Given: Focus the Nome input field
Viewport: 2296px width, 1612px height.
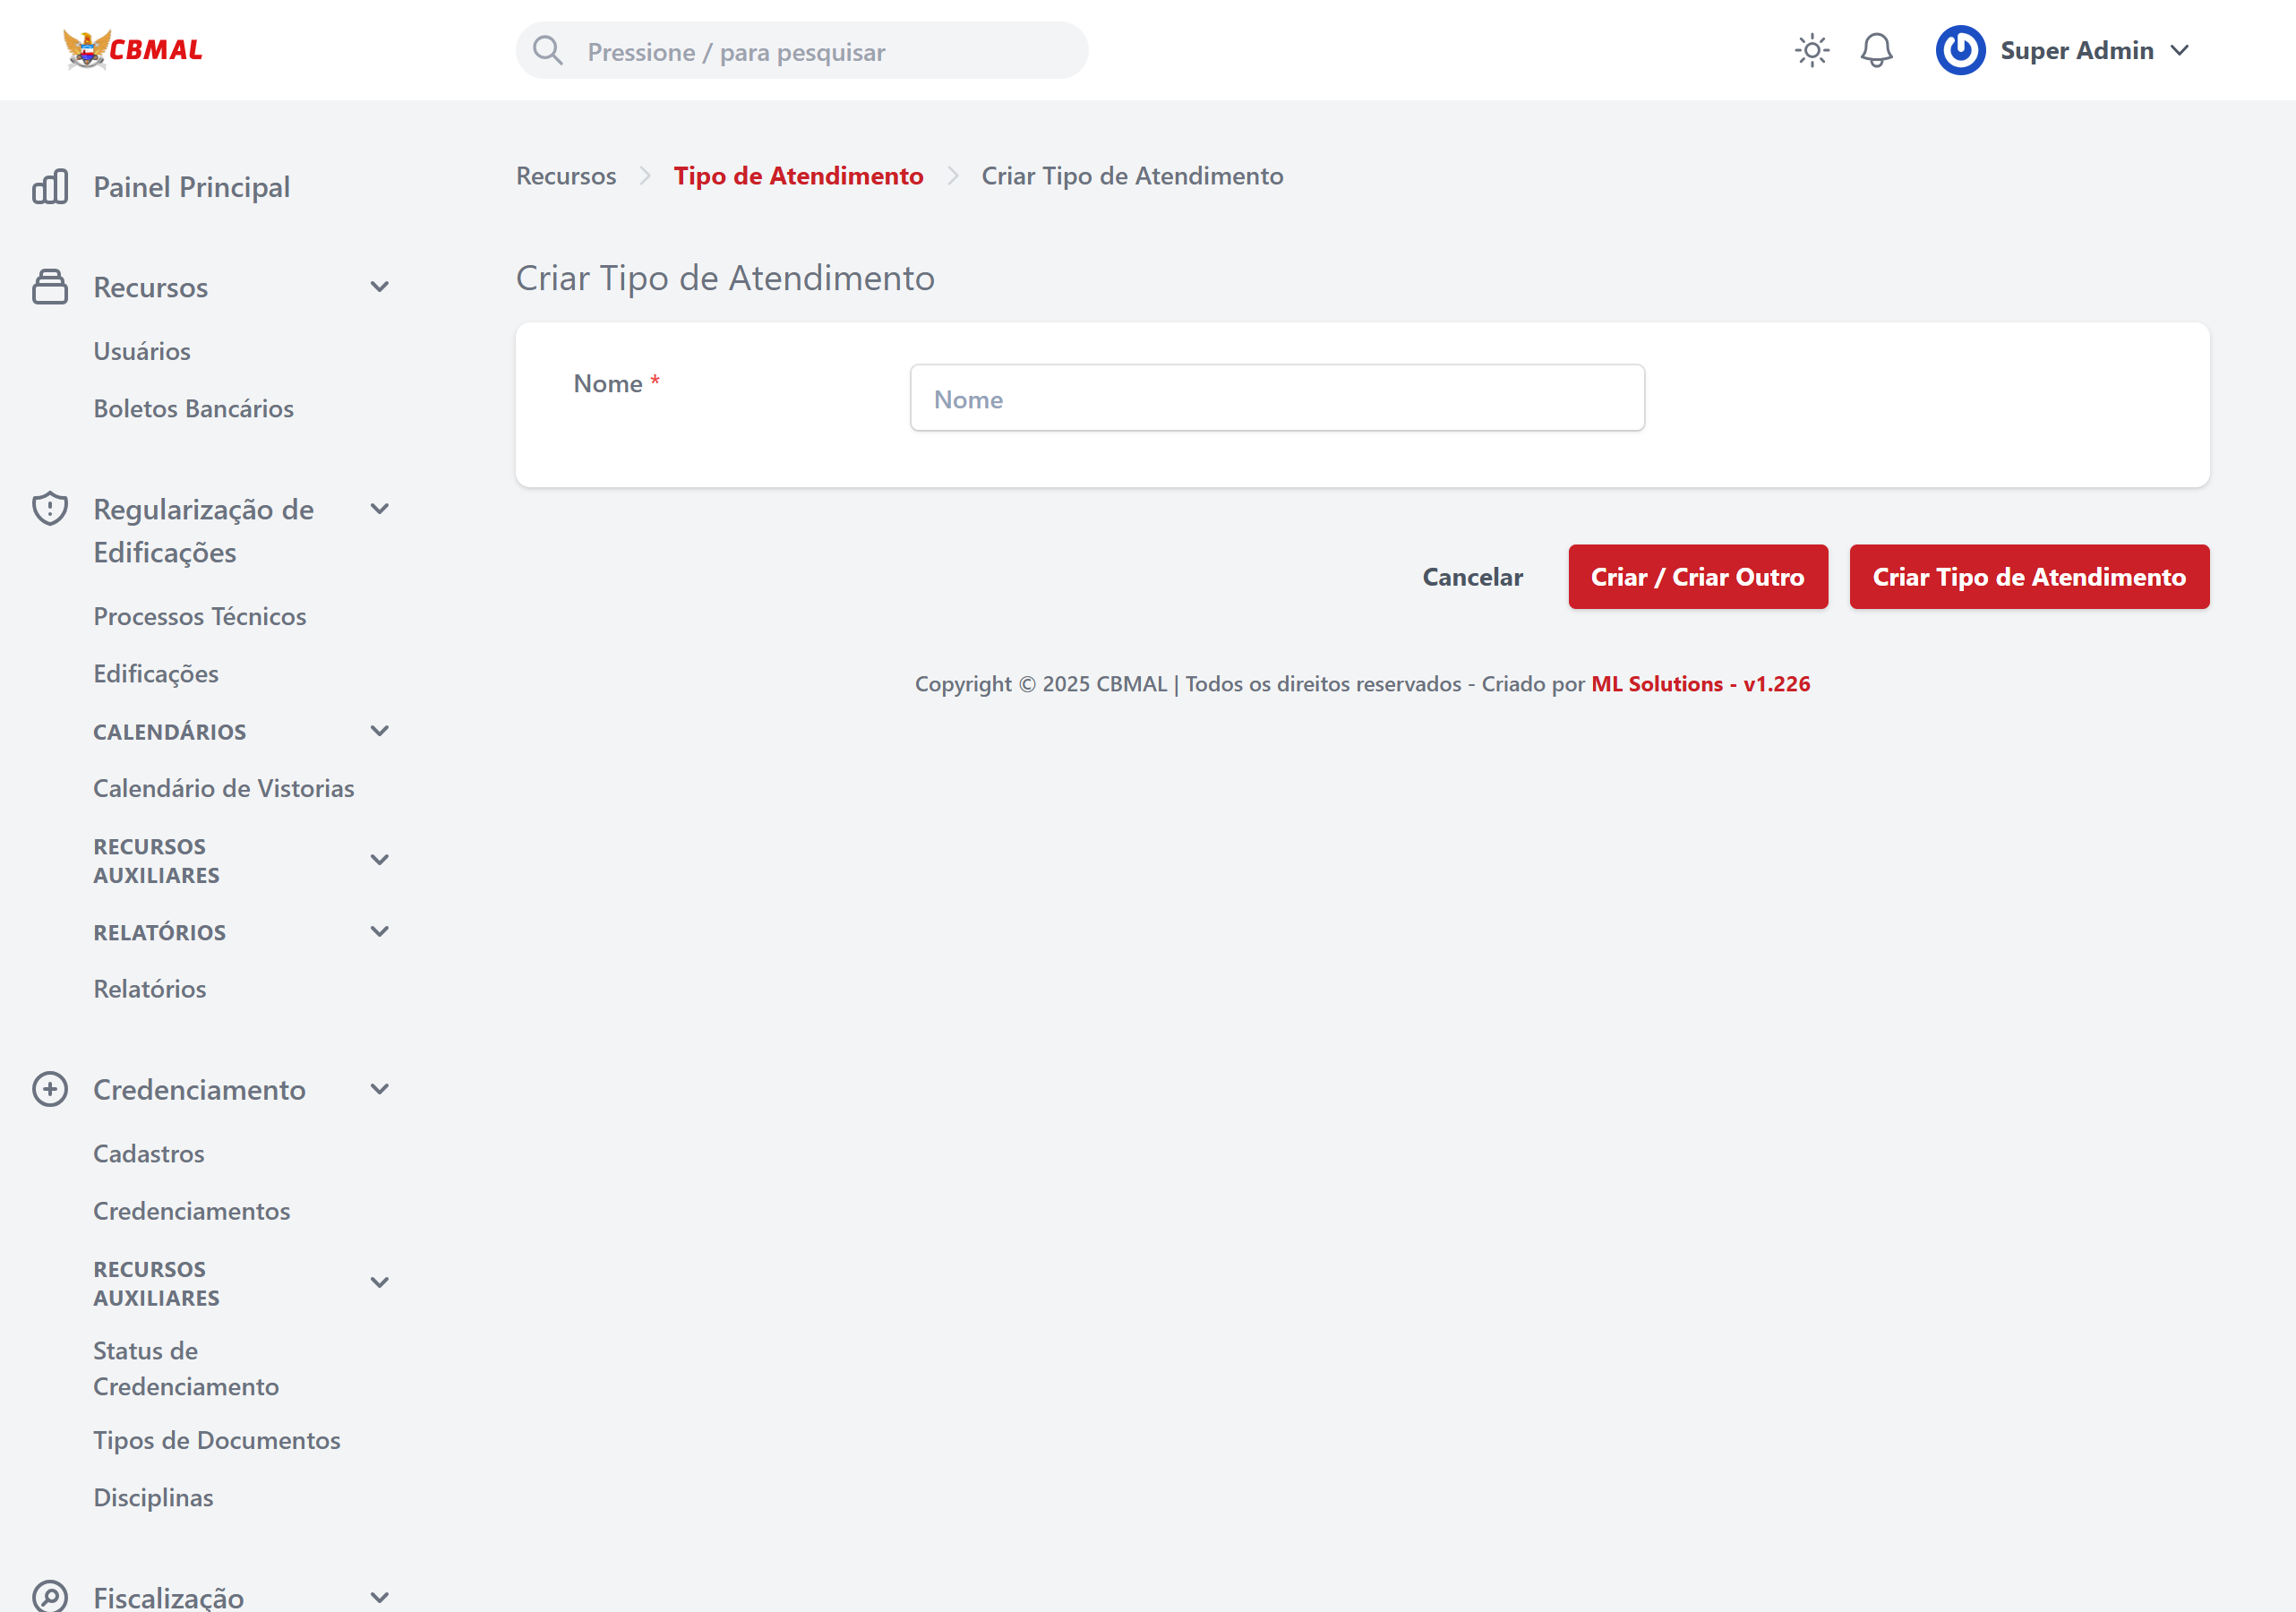Looking at the screenshot, I should coord(1277,398).
